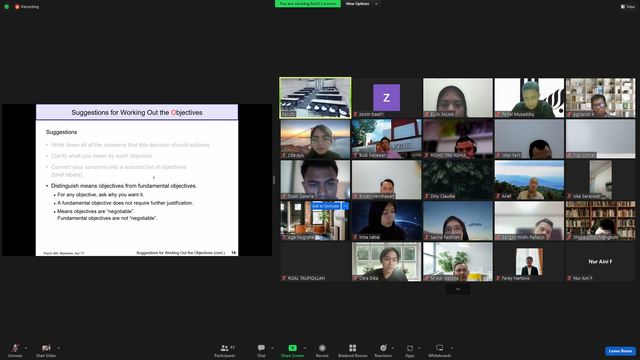Viewport: 640px width, 360px height.
Task: Click muted mic icon on RIZAL TAUFIQILLAH
Action: point(284,278)
